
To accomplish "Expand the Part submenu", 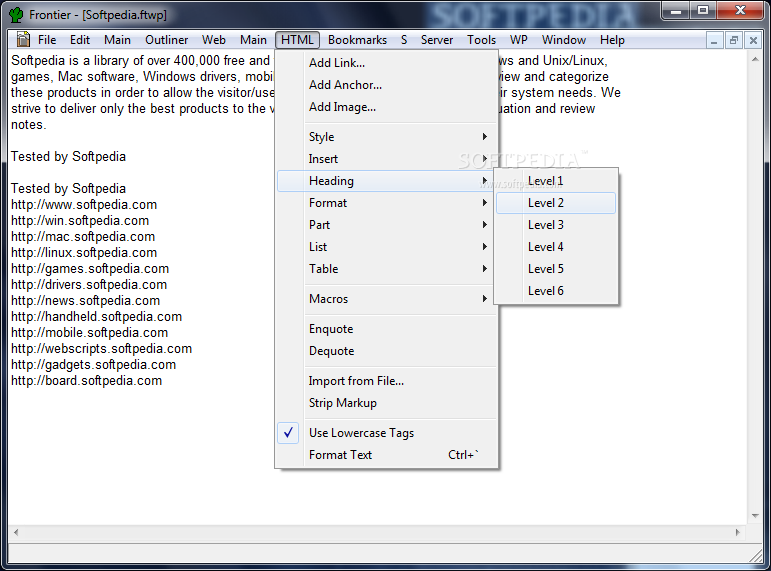I will [387, 225].
